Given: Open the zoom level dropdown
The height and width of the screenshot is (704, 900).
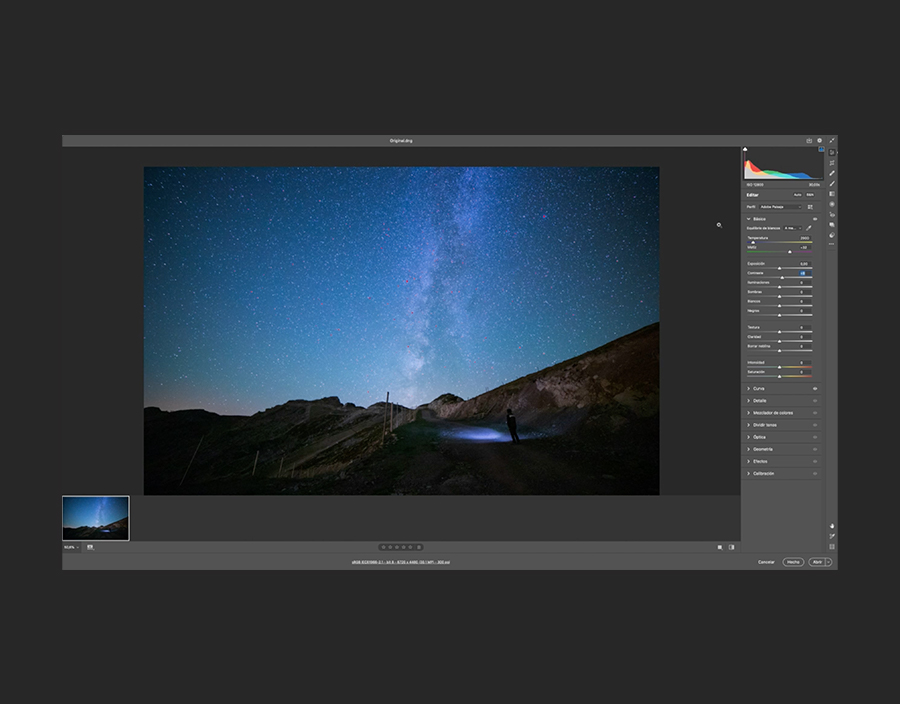Looking at the screenshot, I should tap(72, 547).
